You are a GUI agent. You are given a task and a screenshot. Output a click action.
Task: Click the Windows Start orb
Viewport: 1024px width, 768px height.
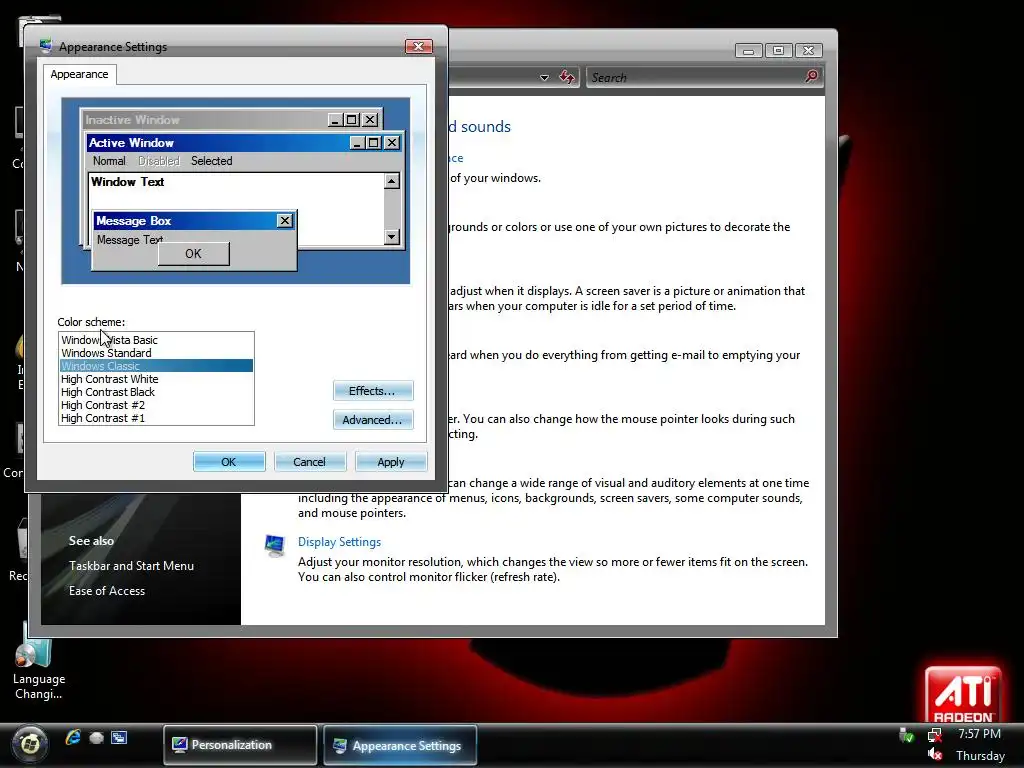(x=30, y=743)
